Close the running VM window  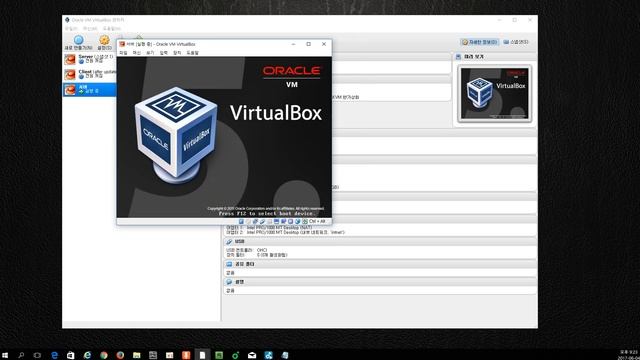tap(324, 44)
